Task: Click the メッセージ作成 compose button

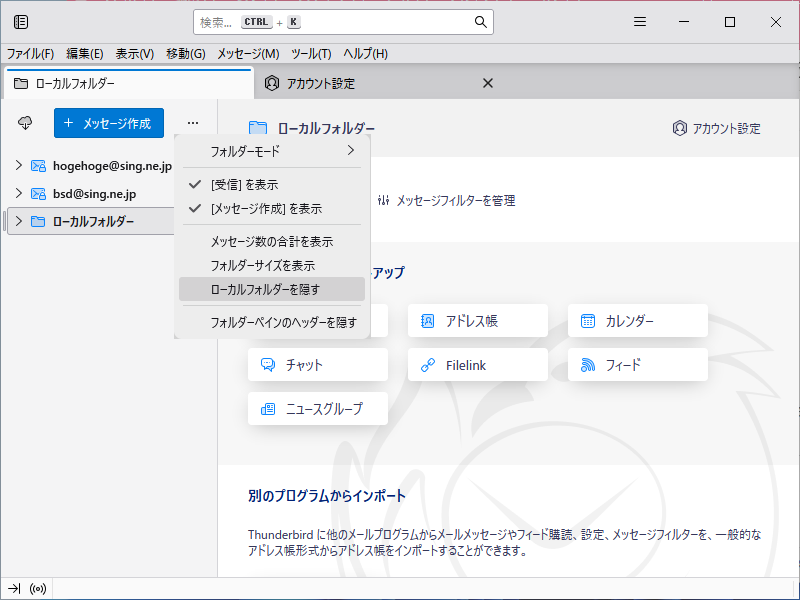Action: (x=109, y=123)
